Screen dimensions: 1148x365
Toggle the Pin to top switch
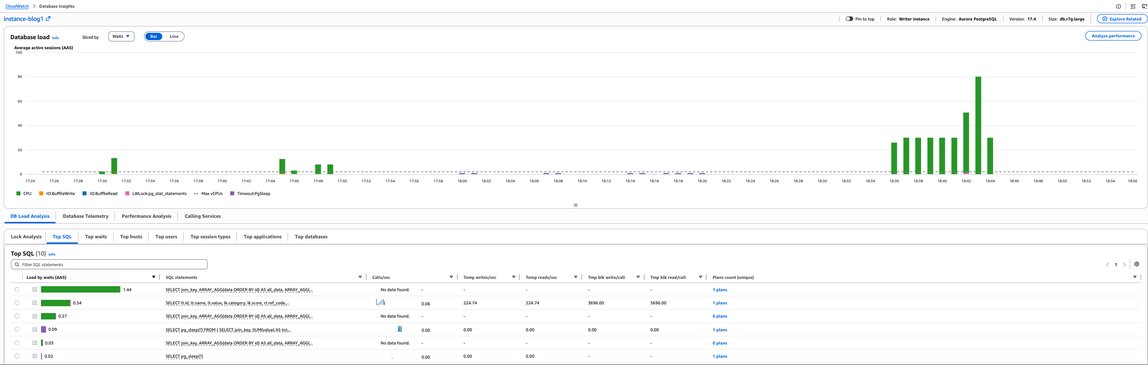click(x=849, y=18)
